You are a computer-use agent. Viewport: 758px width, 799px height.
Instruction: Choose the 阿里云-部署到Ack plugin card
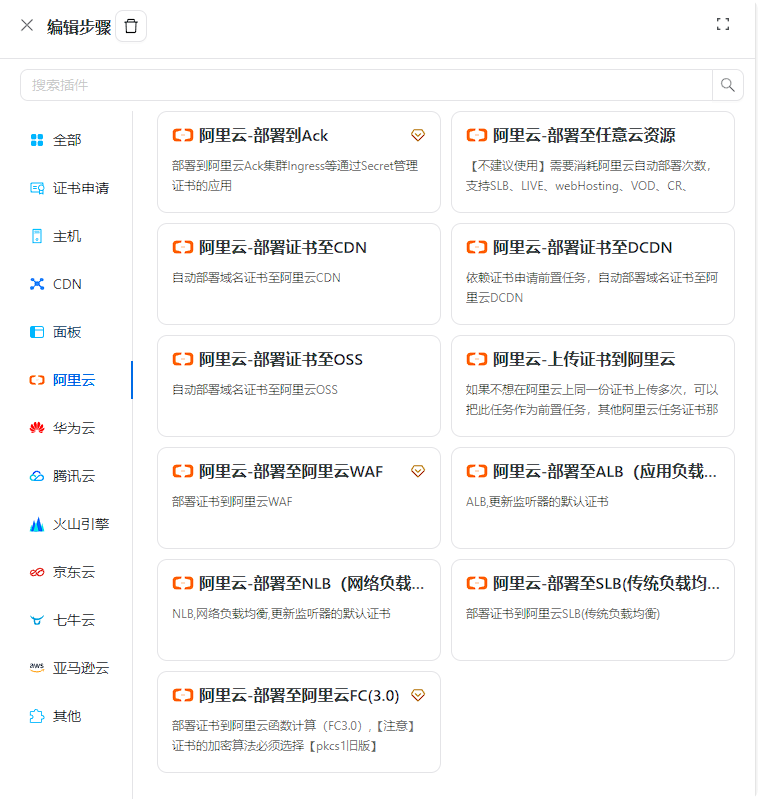tap(299, 162)
